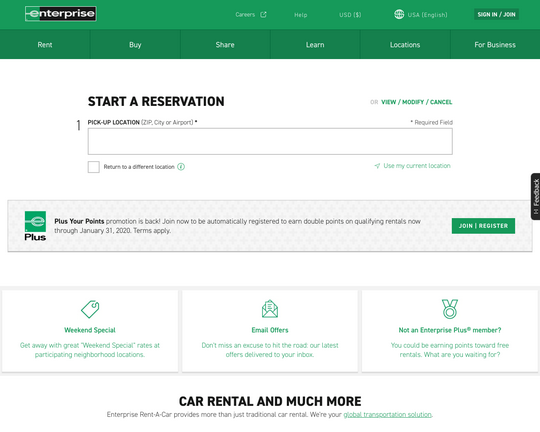Open the Feedback side tab

(x=536, y=196)
